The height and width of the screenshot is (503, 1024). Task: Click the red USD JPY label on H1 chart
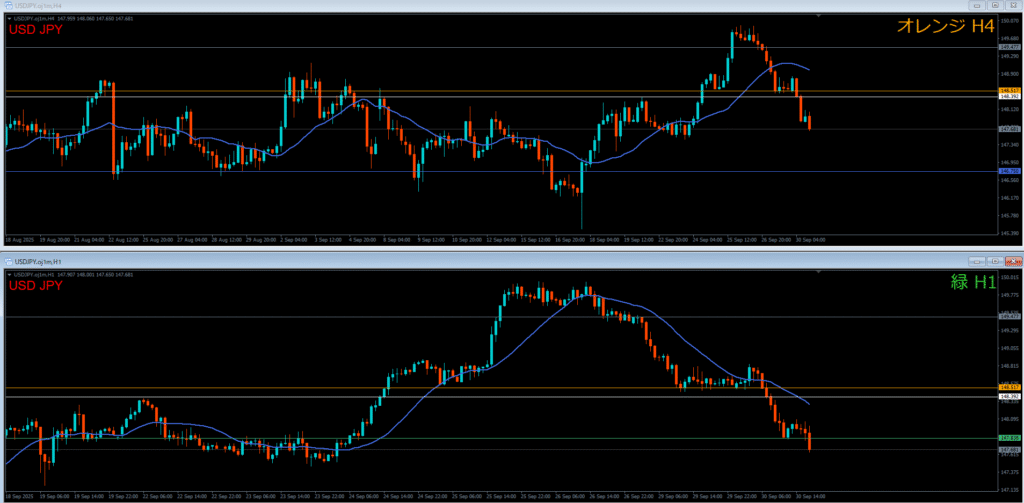tap(36, 285)
